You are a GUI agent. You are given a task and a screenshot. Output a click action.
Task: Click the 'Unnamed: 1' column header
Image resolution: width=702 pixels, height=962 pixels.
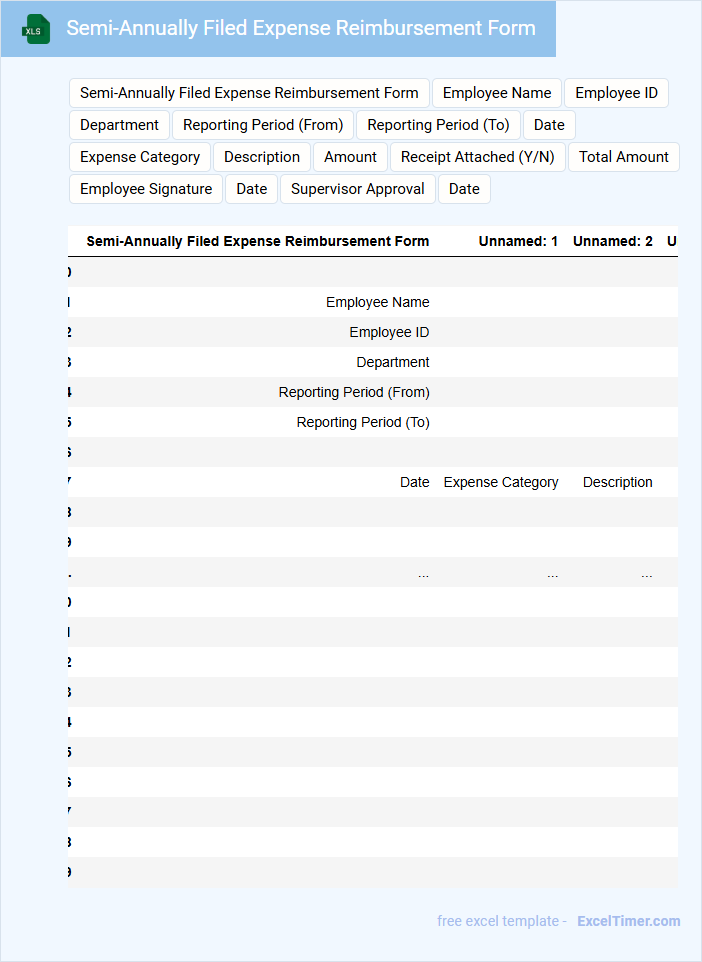tap(518, 241)
